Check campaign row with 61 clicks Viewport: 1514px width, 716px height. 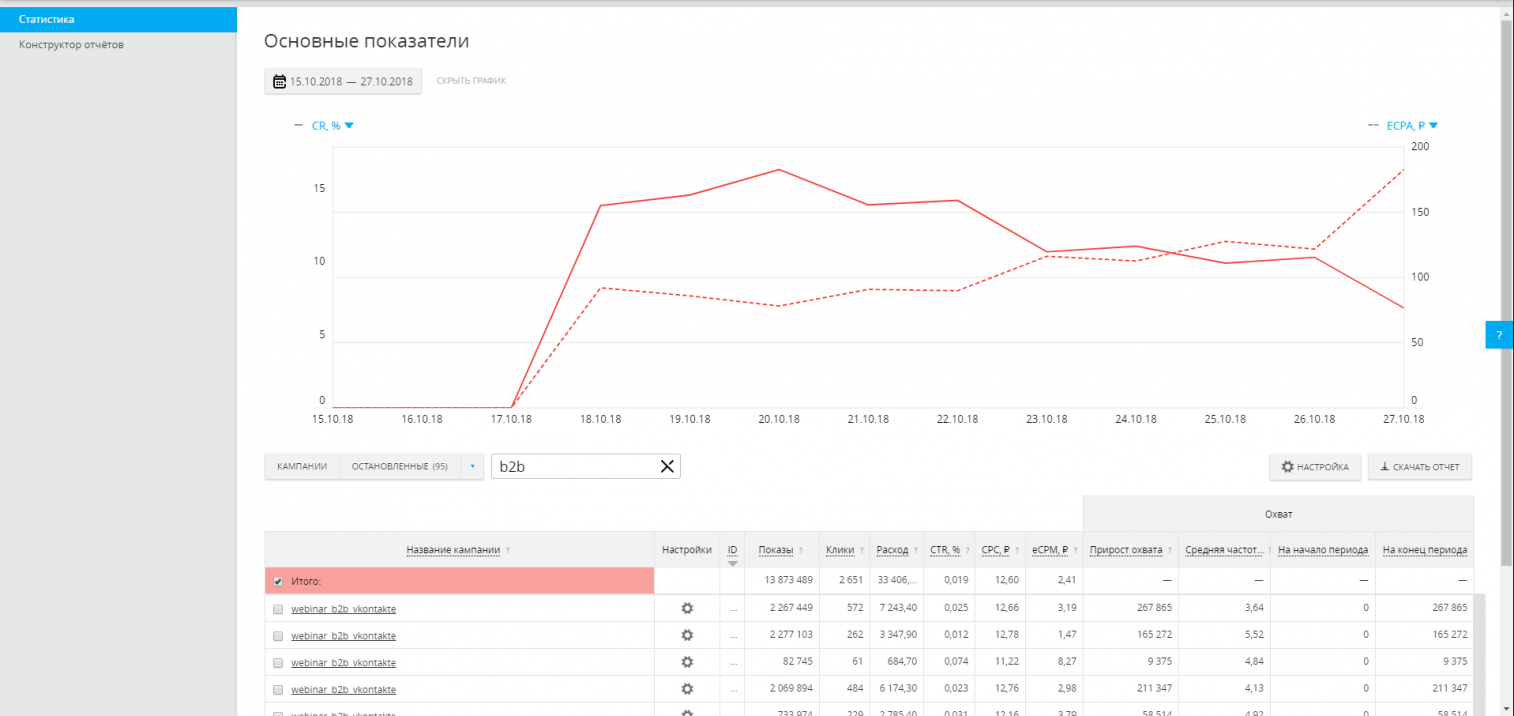[278, 662]
